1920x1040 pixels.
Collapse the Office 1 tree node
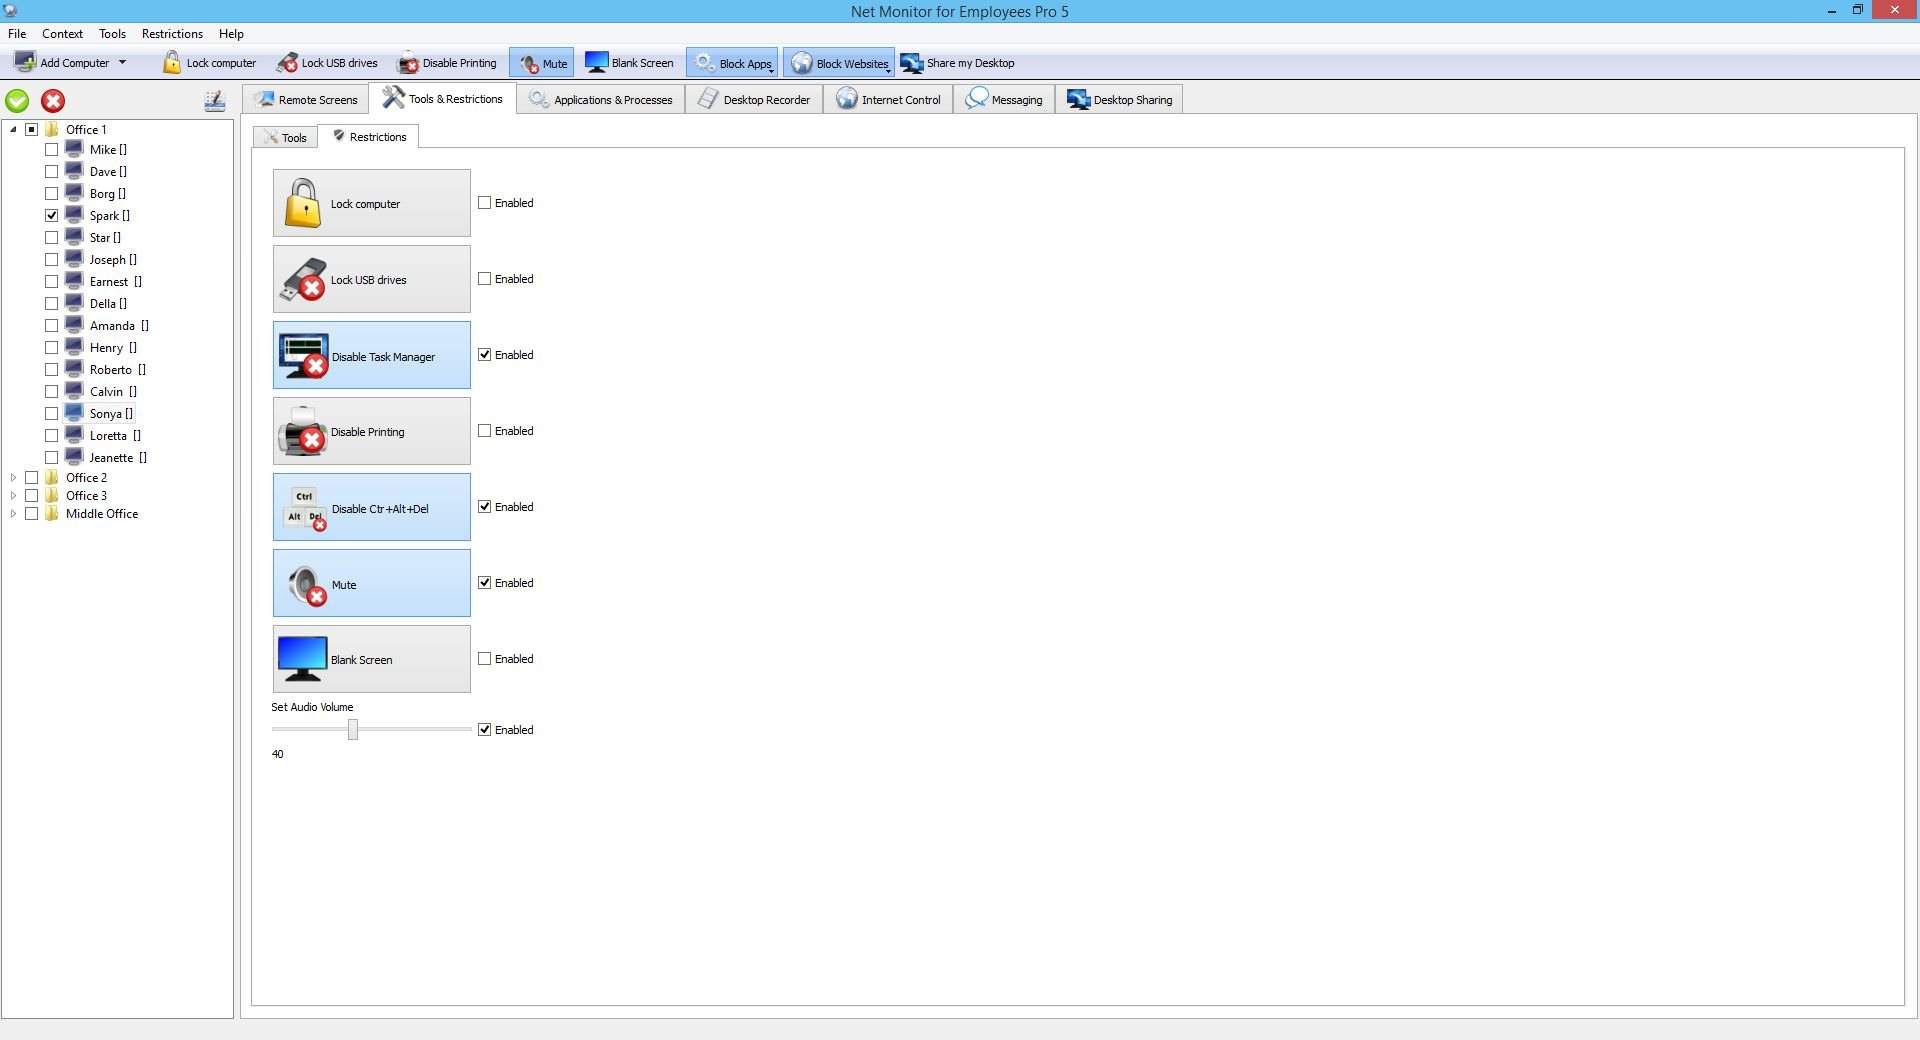click(13, 129)
